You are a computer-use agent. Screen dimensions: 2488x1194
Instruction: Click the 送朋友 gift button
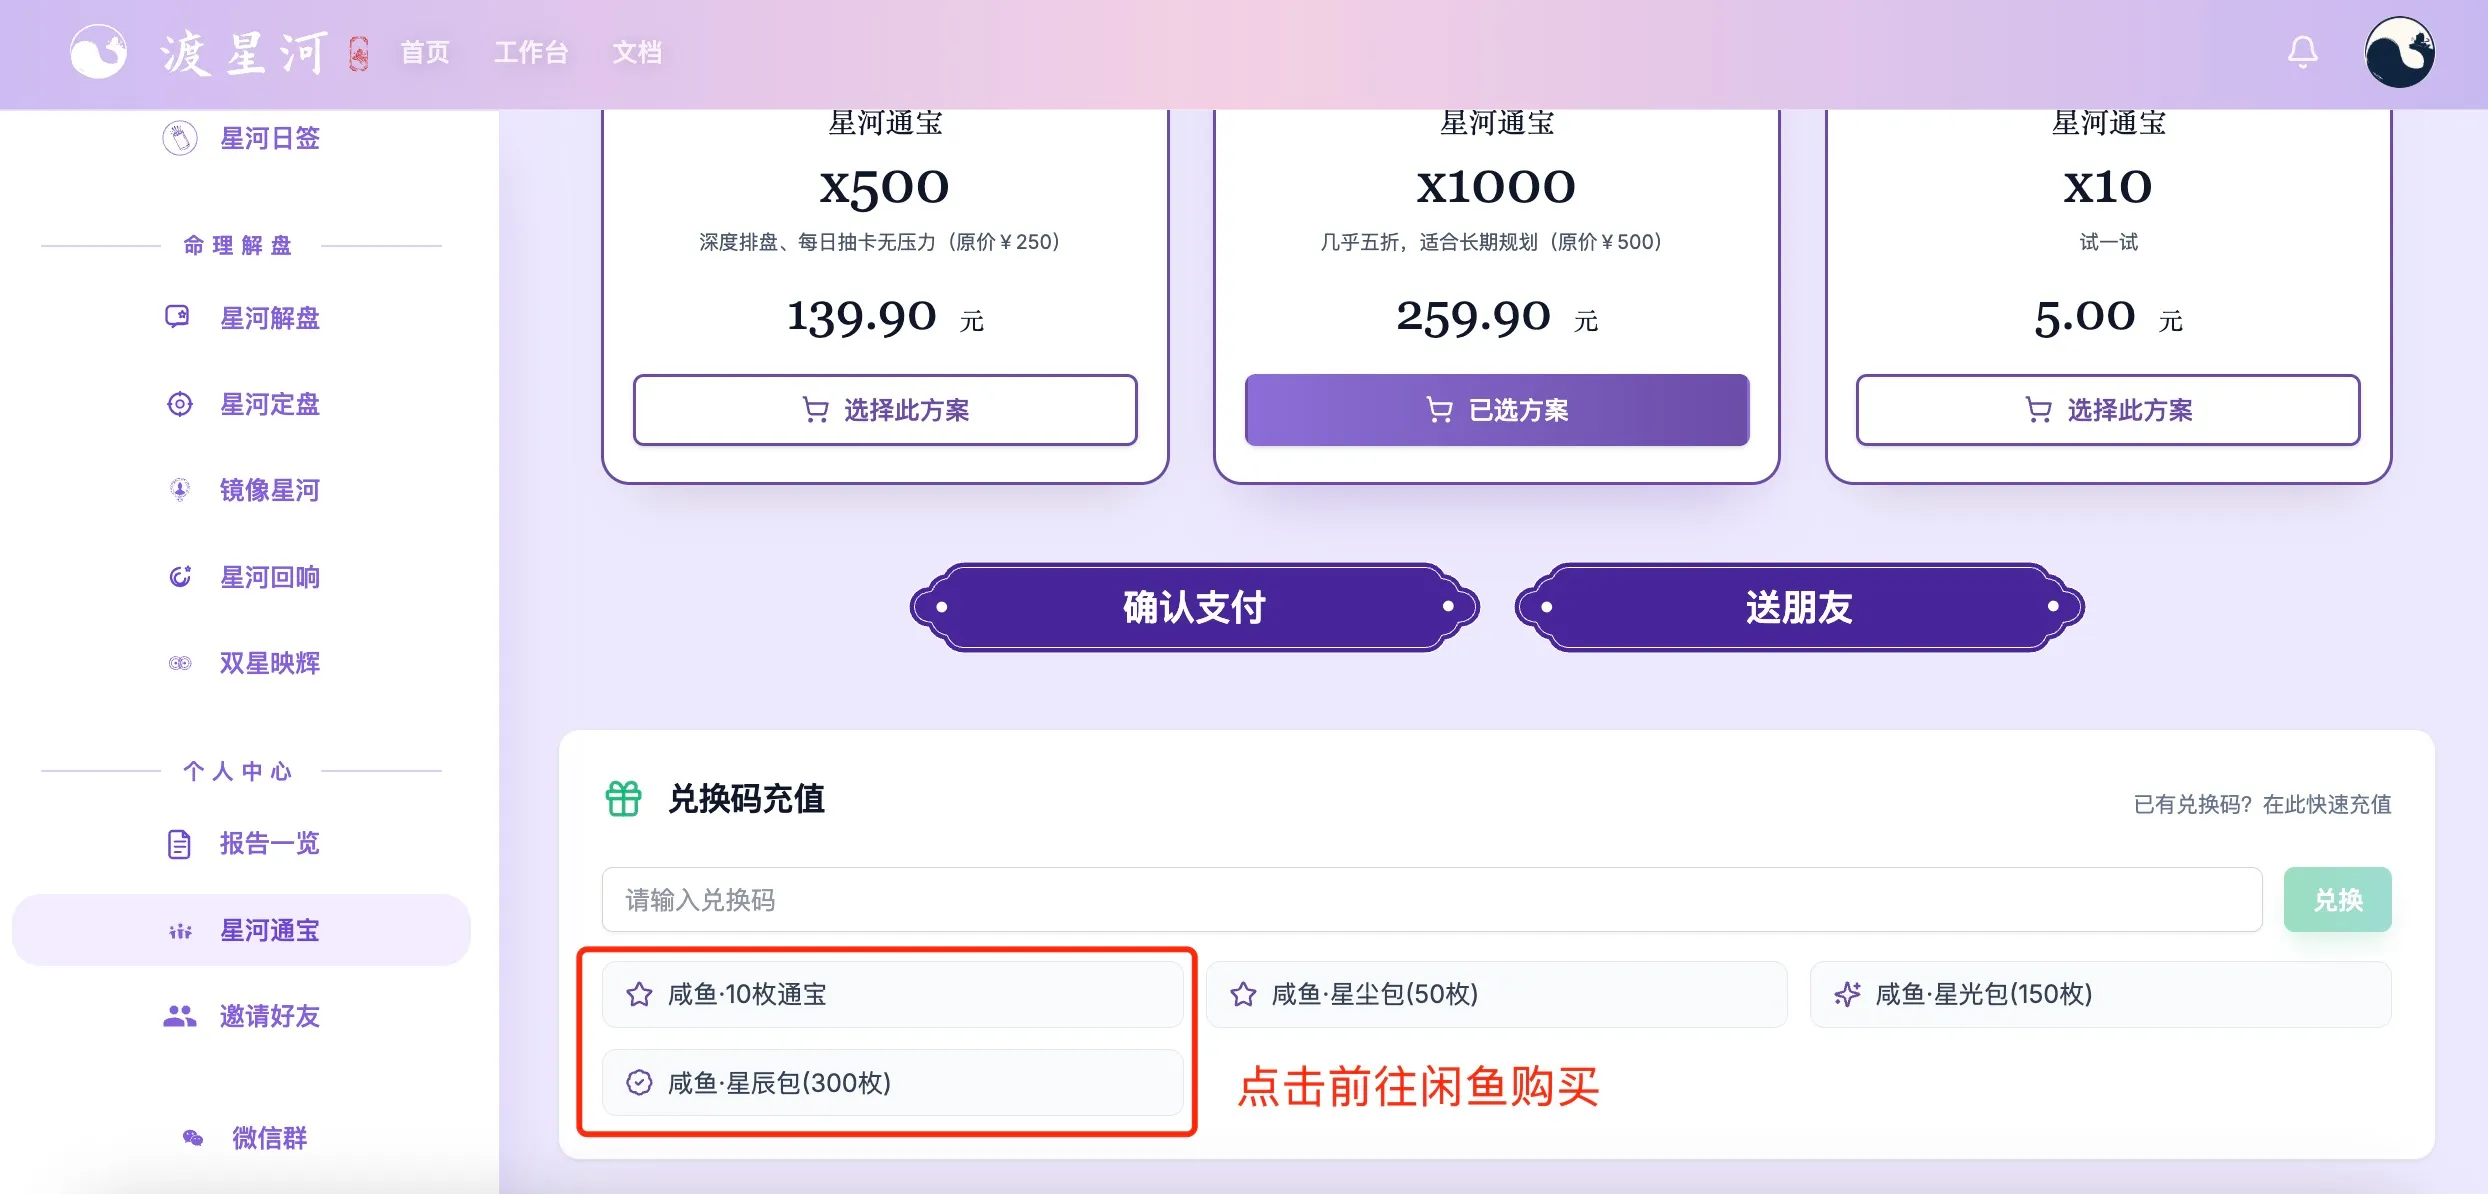(x=1797, y=607)
